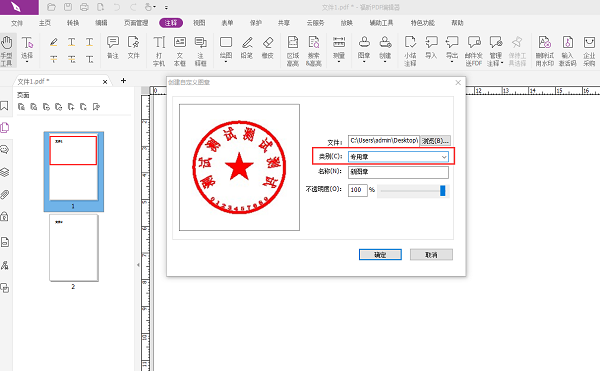The image size is (600, 371).
Task: Choose the Highlight marker tool icon
Action: (x=54, y=42)
